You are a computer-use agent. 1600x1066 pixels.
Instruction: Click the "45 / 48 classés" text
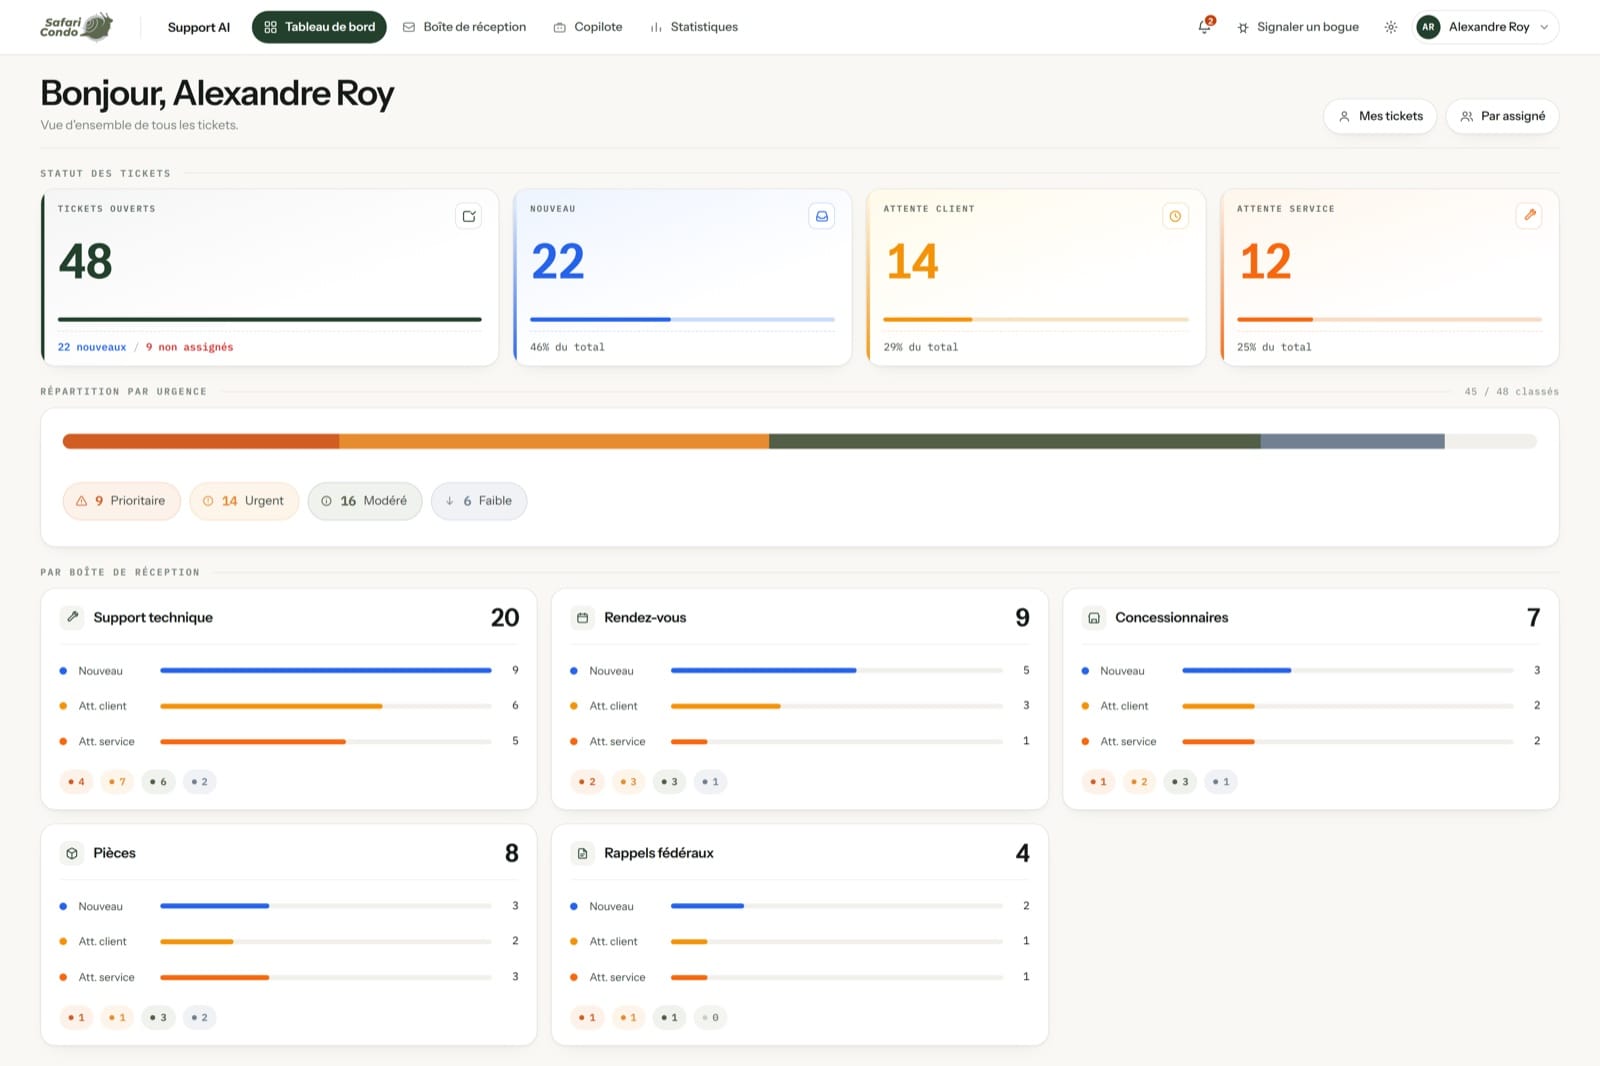(x=1511, y=392)
